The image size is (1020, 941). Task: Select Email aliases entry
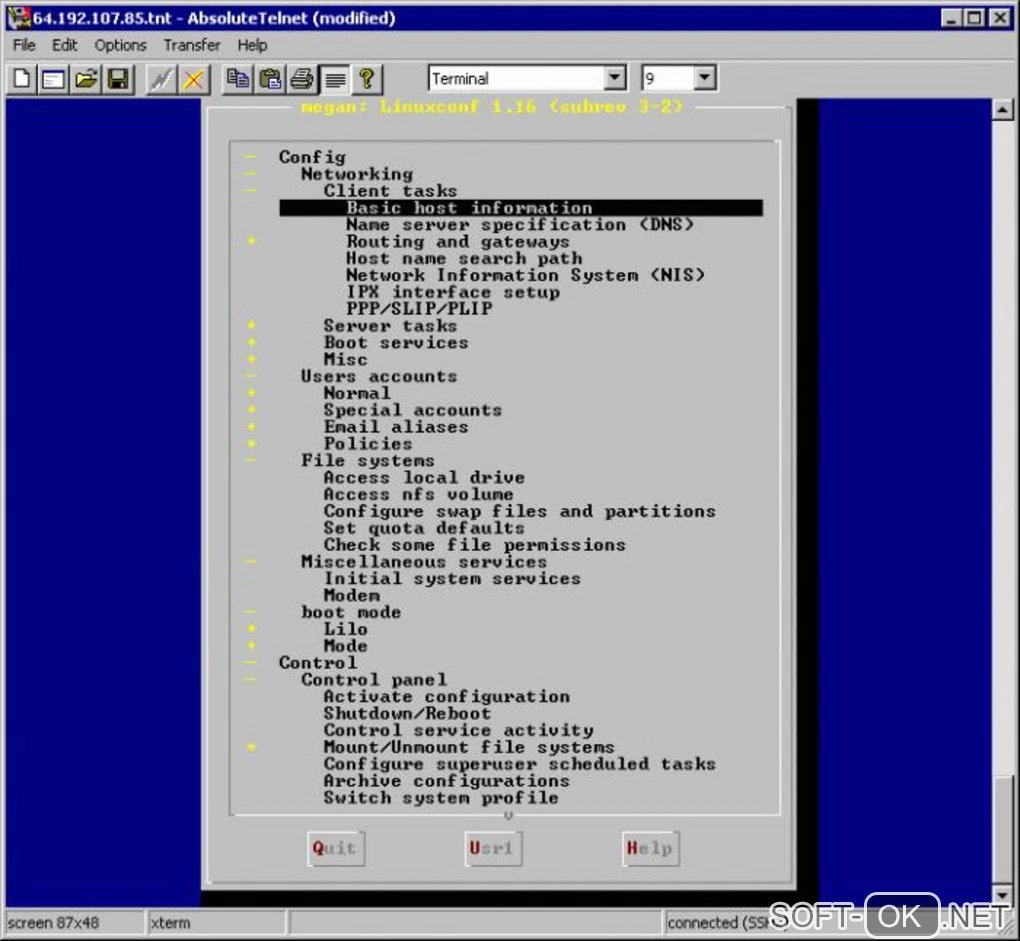pyautogui.click(x=396, y=427)
